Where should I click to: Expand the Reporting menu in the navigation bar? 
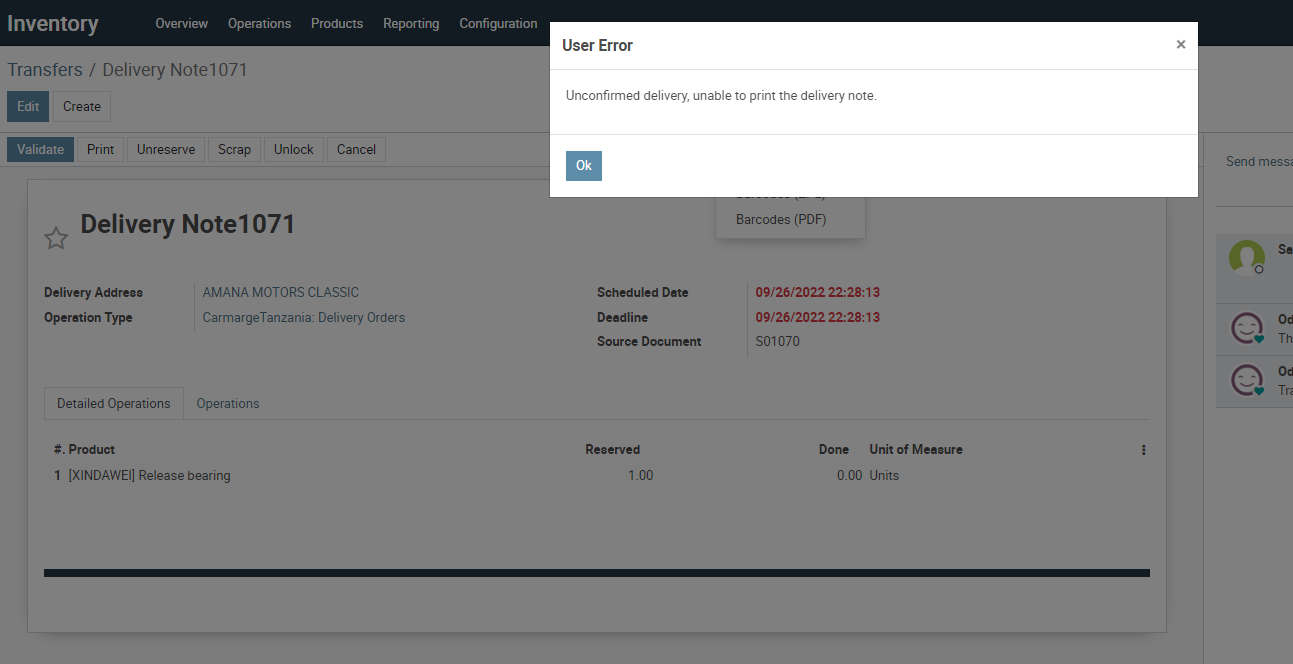[411, 23]
